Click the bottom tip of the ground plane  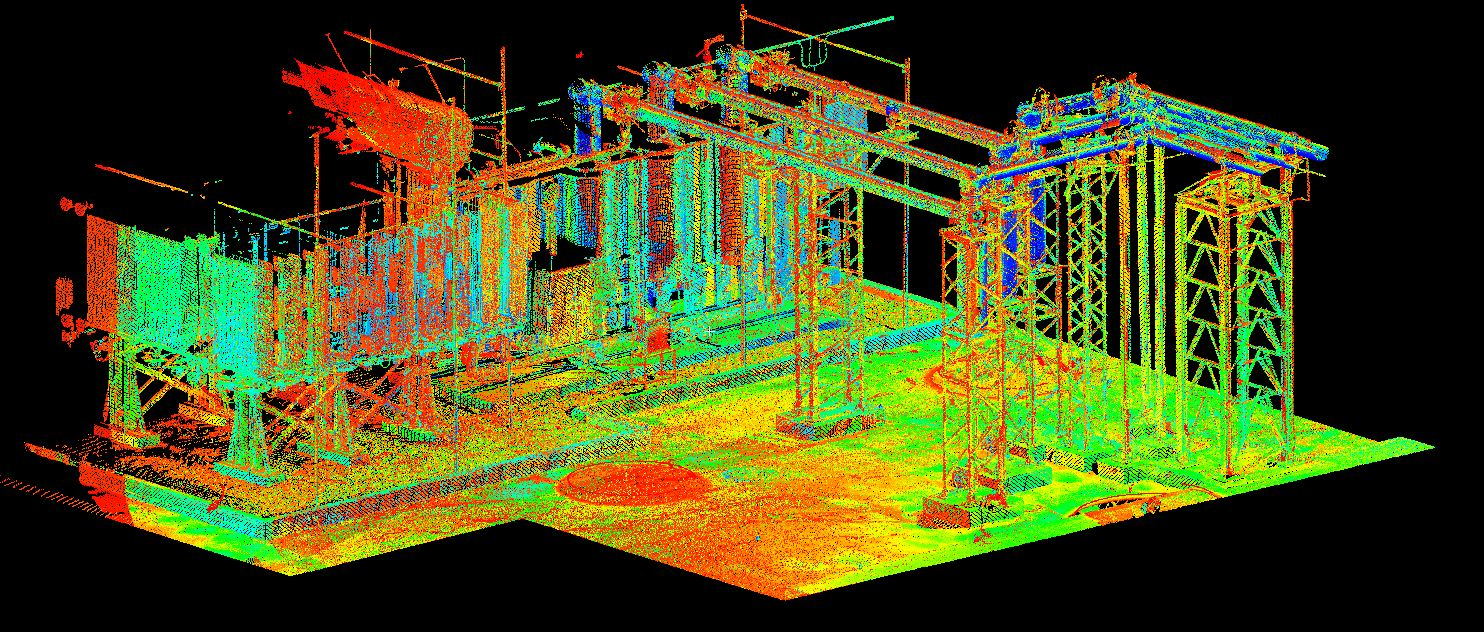tap(781, 598)
